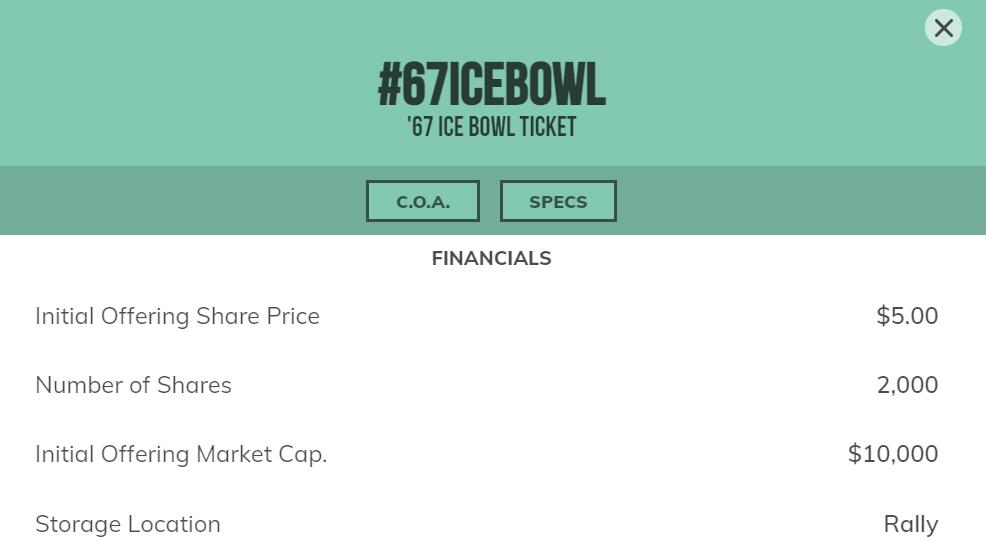986x541 pixels.
Task: Select the Storage Location label
Action: [128, 524]
